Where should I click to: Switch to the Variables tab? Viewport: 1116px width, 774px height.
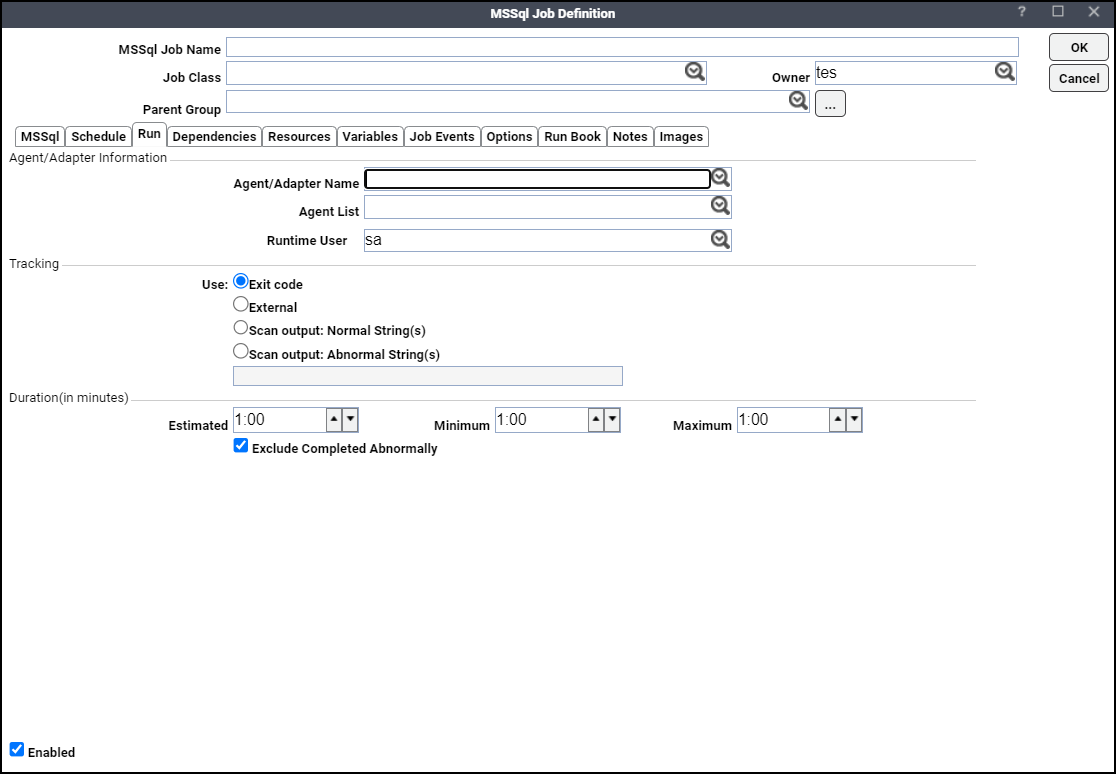click(x=370, y=137)
